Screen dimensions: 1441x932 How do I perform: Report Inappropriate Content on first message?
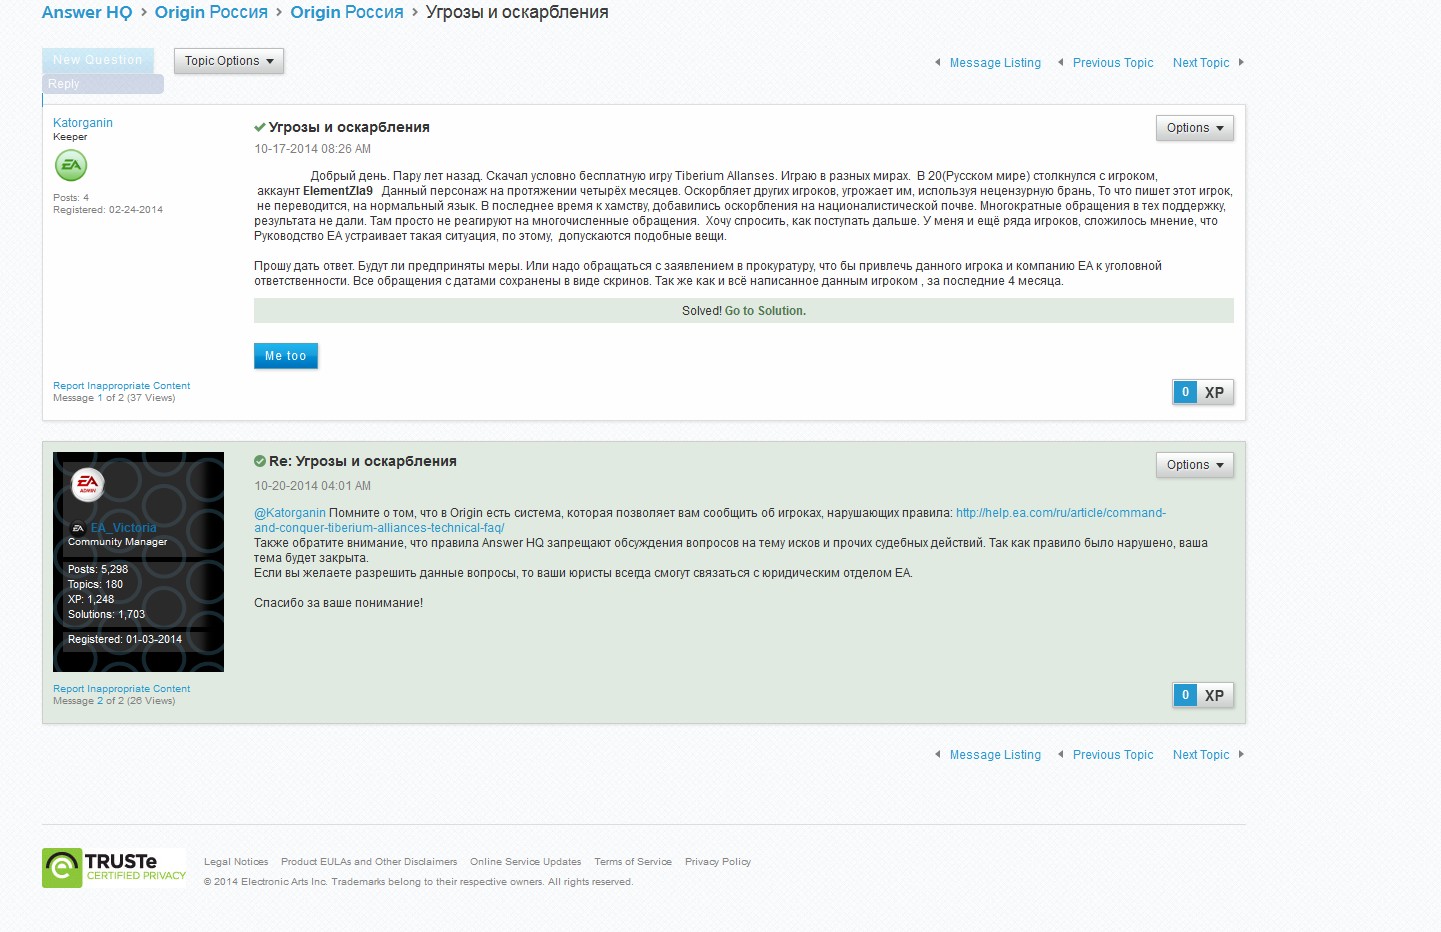pos(121,385)
